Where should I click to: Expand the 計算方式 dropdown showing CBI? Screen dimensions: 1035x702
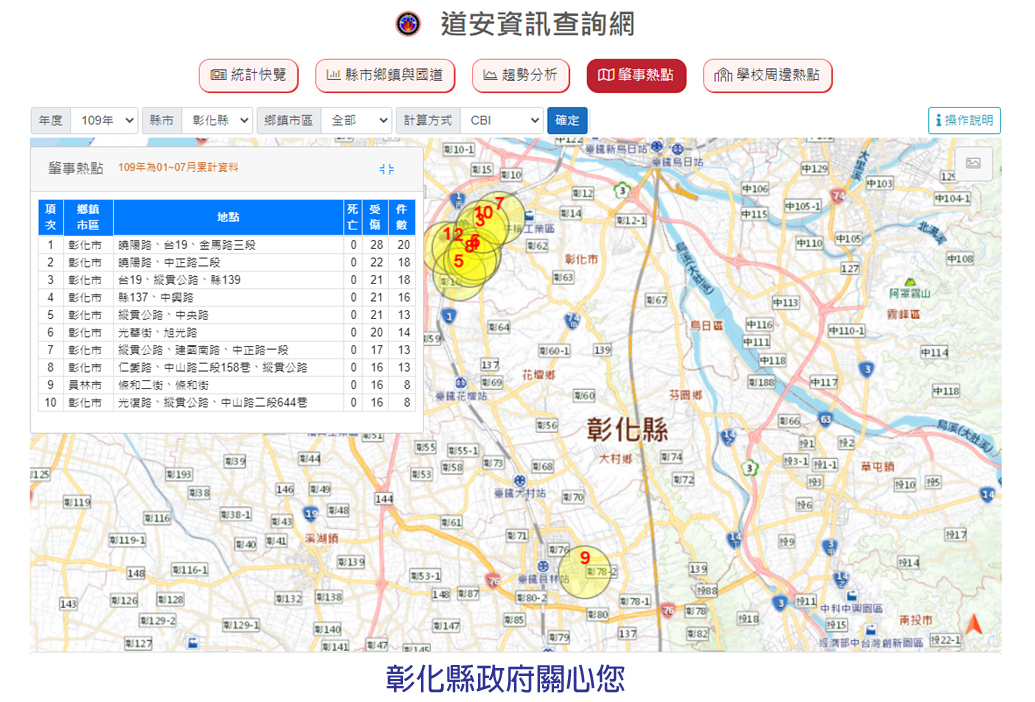tap(501, 120)
